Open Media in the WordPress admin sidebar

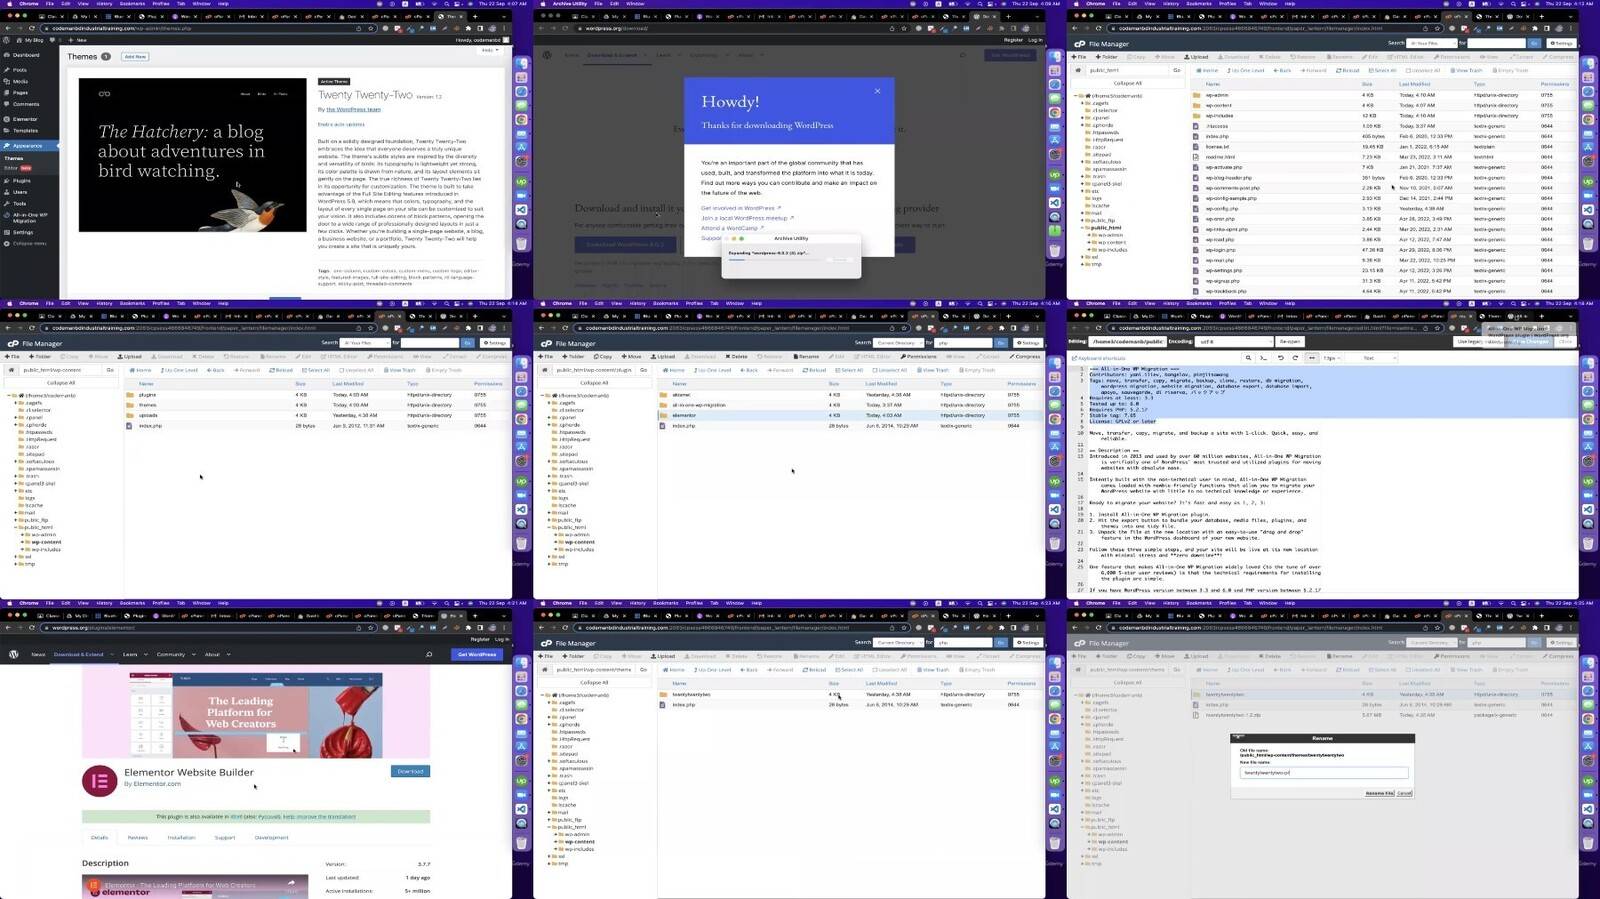(20, 81)
